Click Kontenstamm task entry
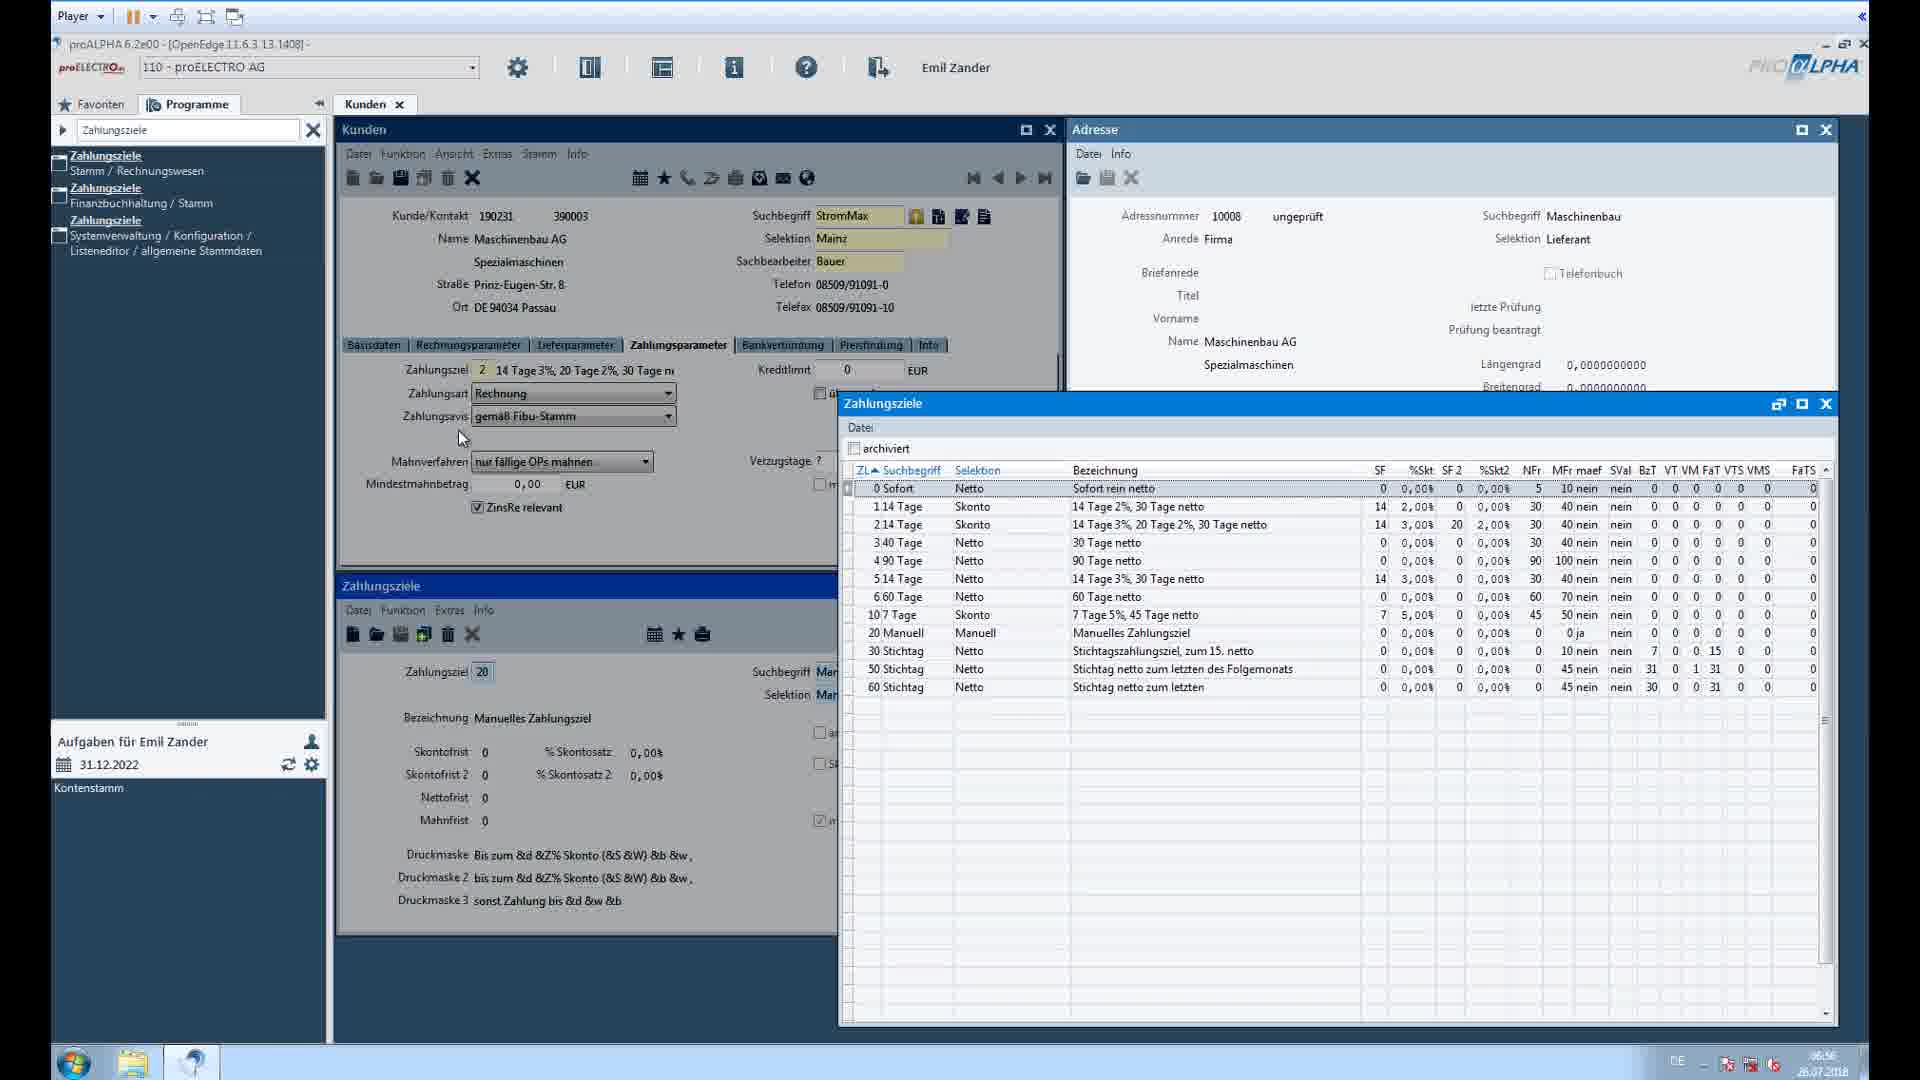 [89, 788]
